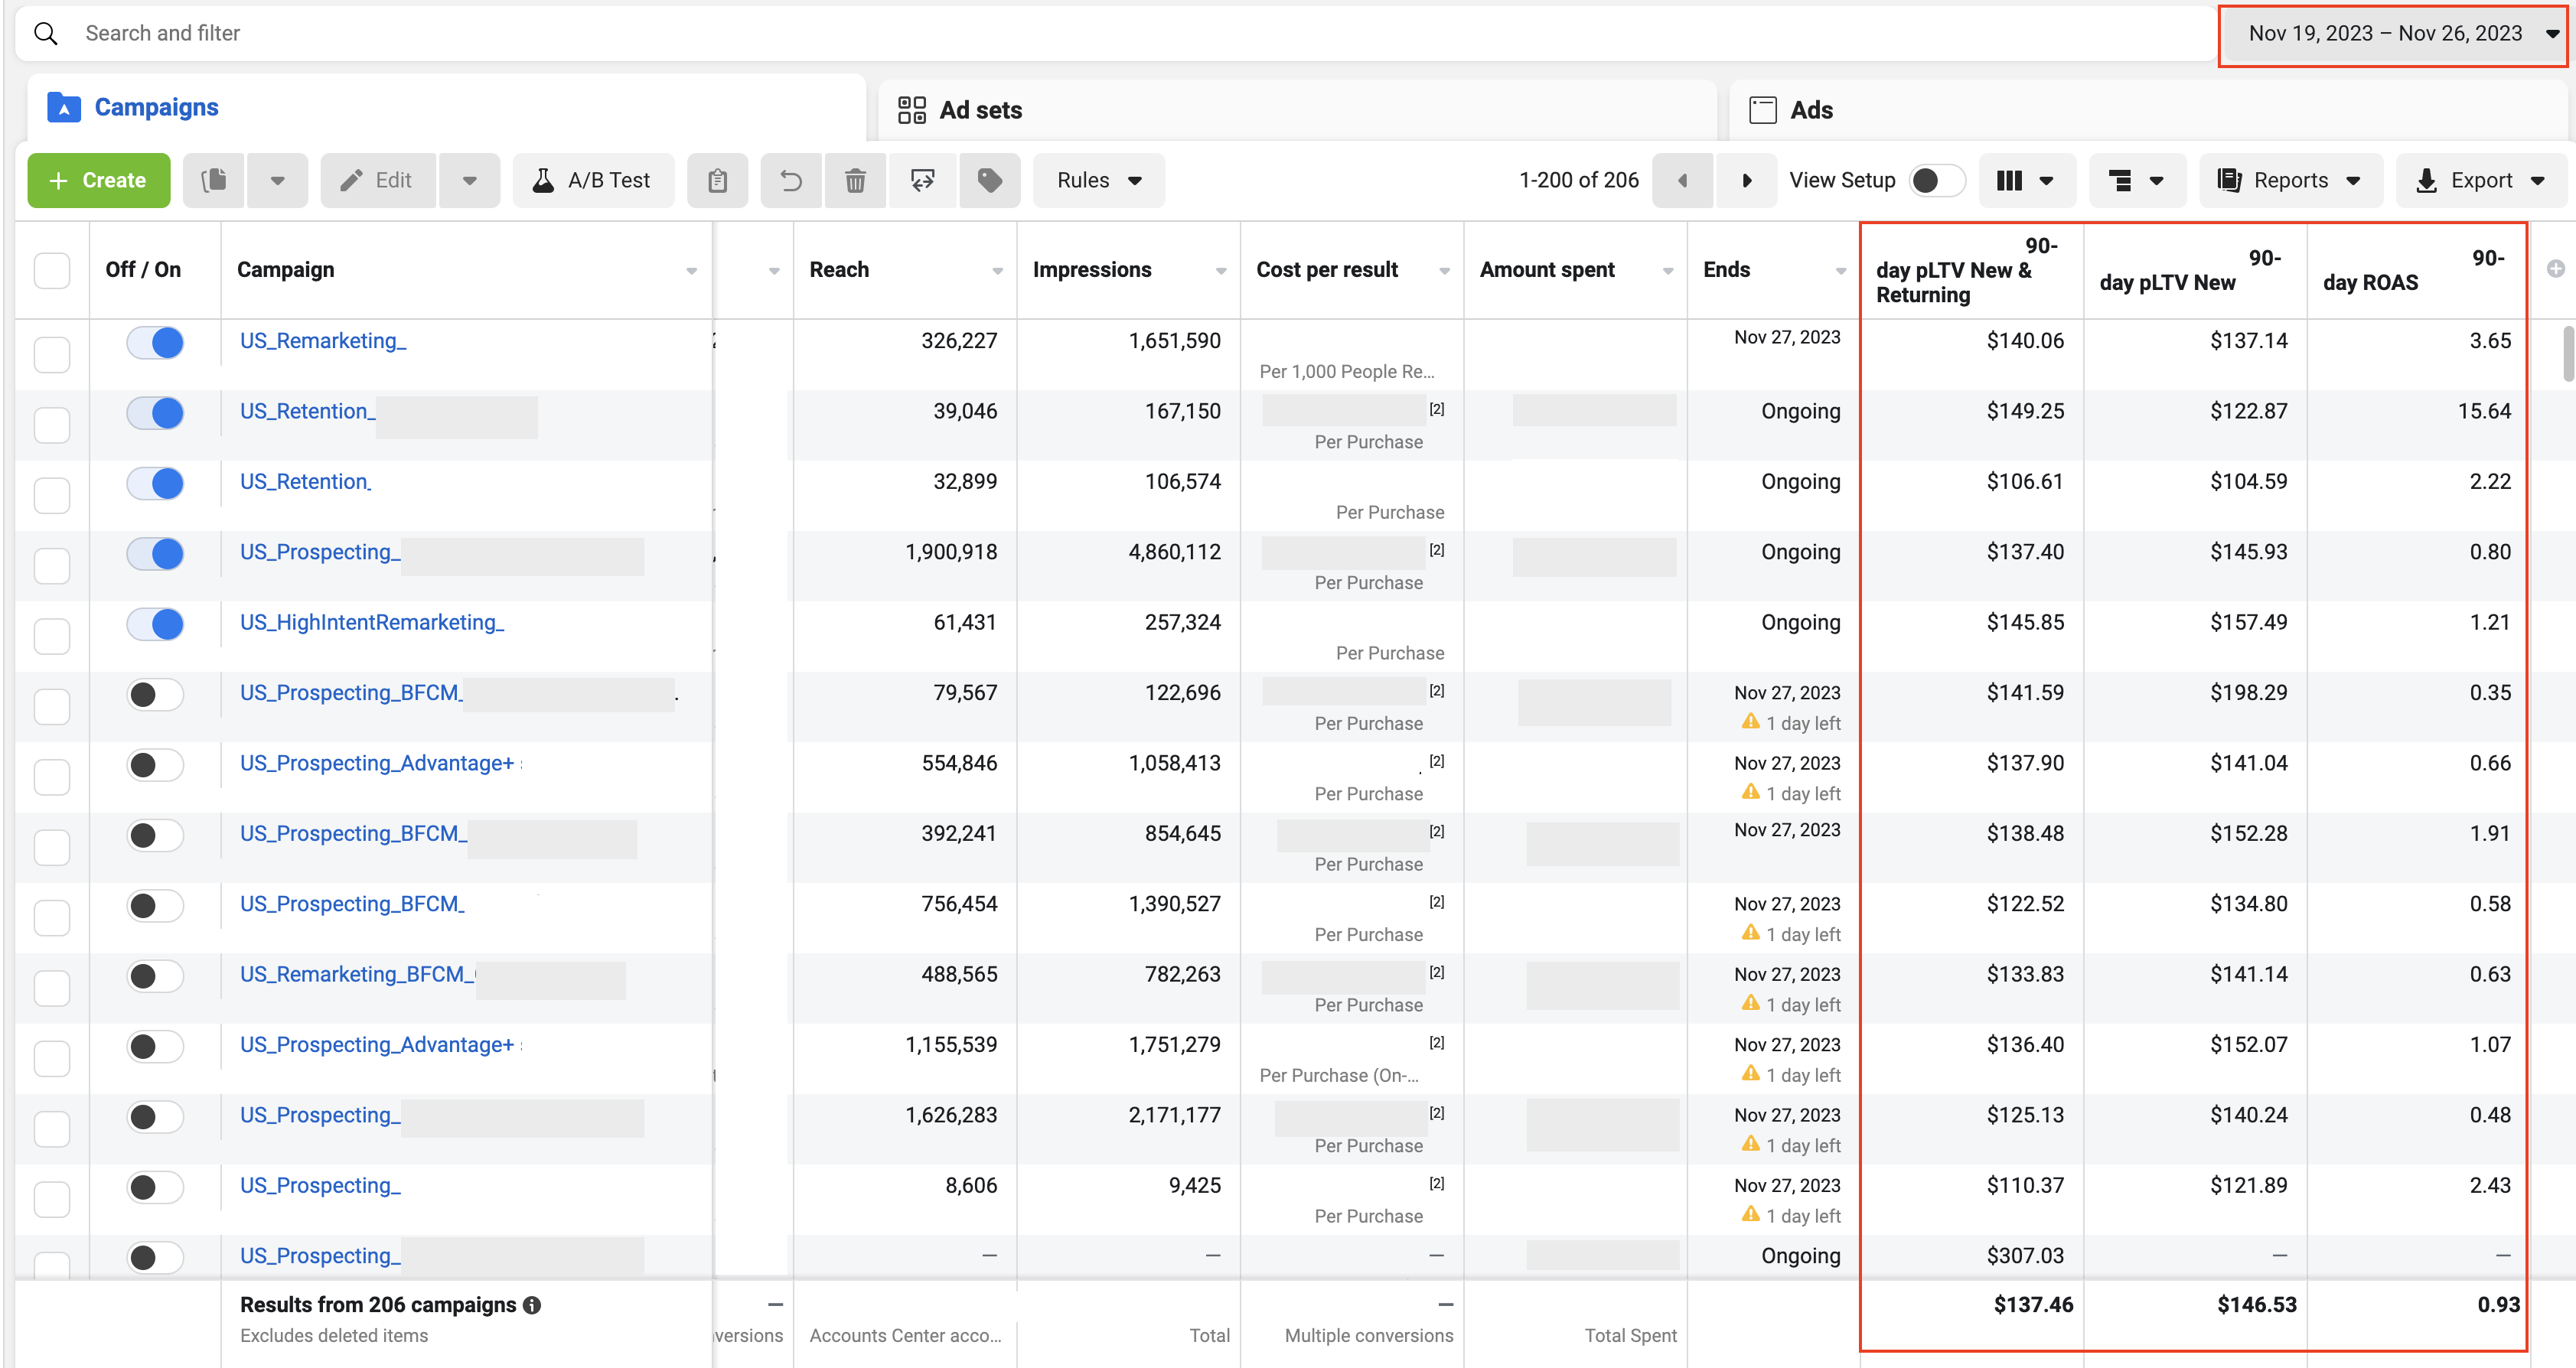Click the clipboard paste icon
This screenshot has width=2576, height=1368.
[x=717, y=180]
